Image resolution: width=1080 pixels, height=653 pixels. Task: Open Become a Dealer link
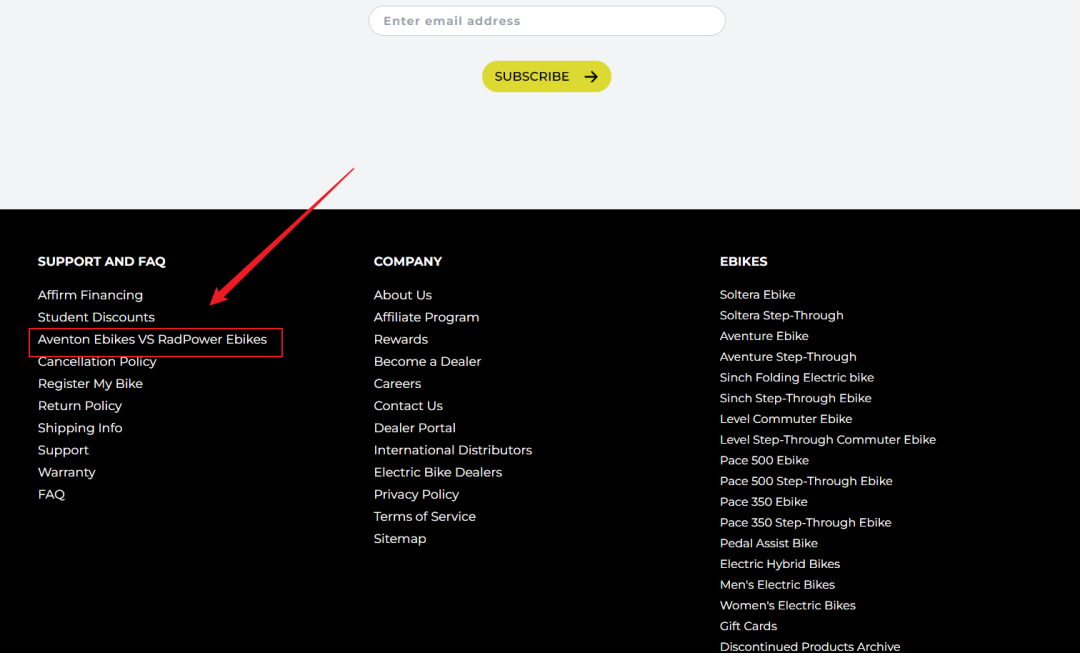(428, 362)
